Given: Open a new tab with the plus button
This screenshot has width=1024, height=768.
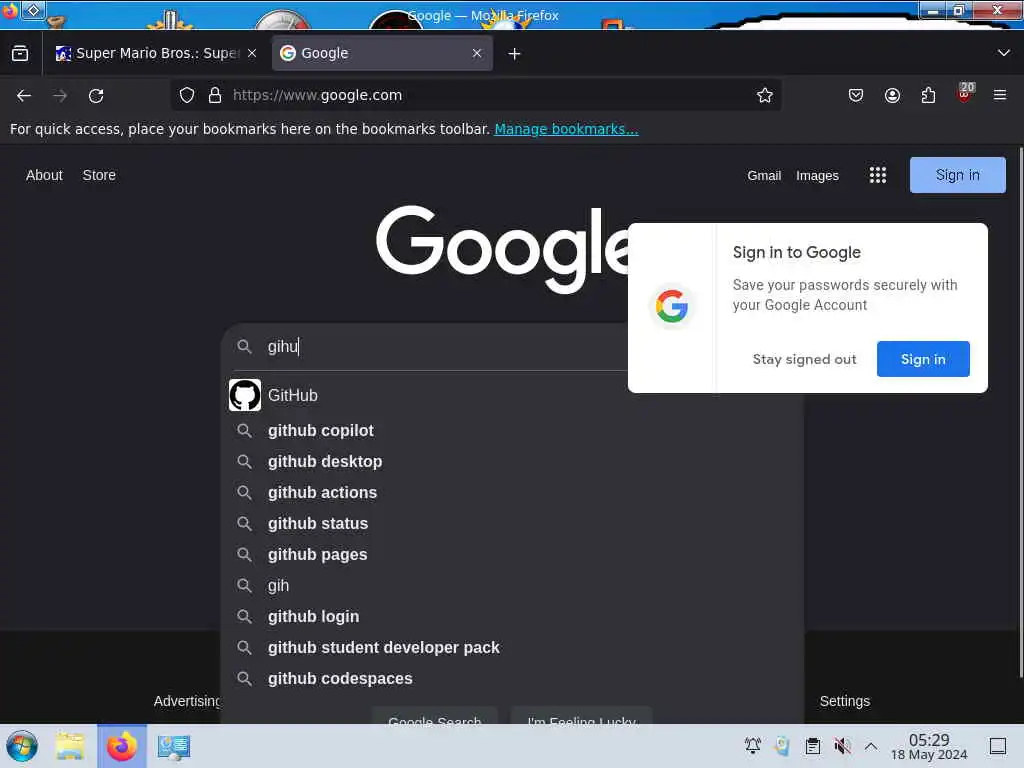Looking at the screenshot, I should coord(515,54).
